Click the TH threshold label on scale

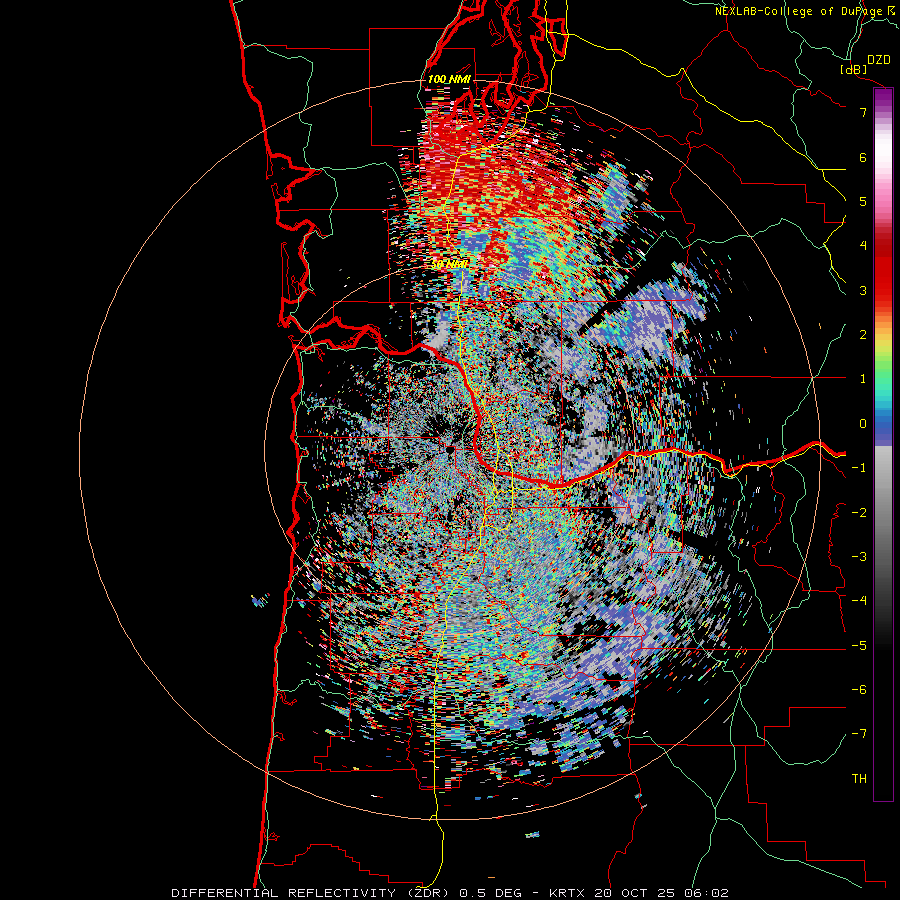859,779
